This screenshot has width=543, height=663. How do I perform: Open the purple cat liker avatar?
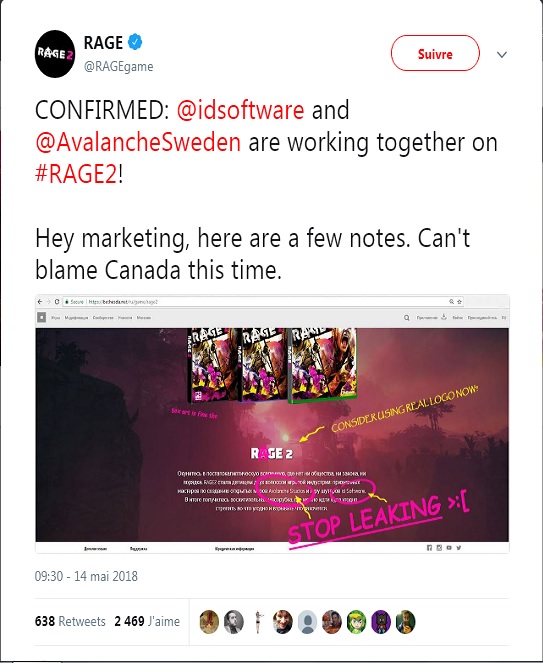(x=381, y=622)
